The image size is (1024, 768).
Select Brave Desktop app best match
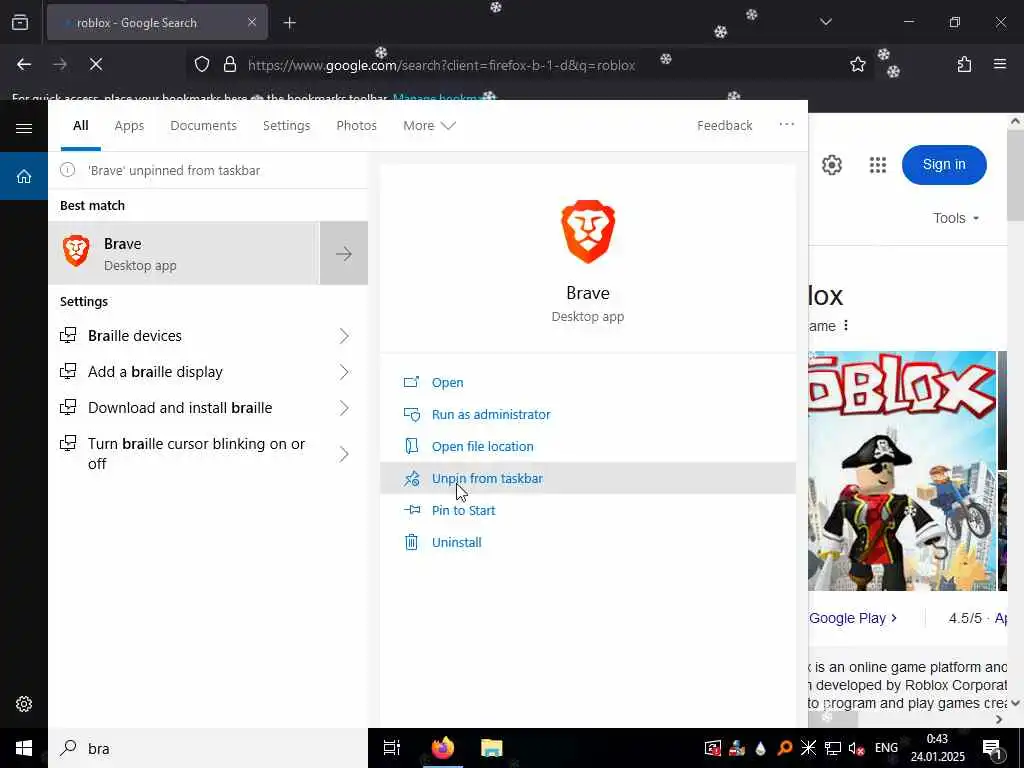coord(184,253)
